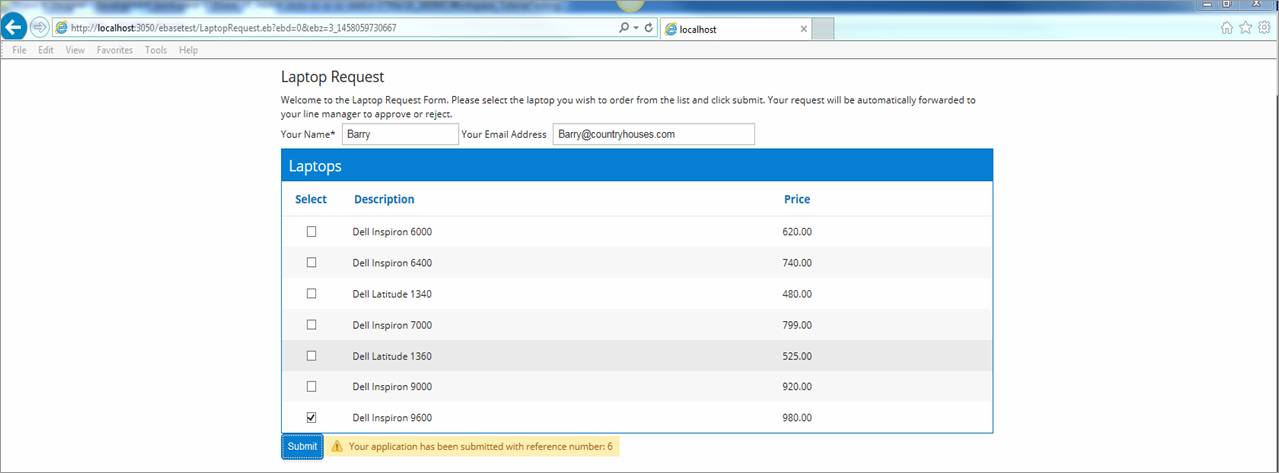Screen dimensions: 1279x473
Task: Open the Tools gear icon
Action: (x=1264, y=28)
